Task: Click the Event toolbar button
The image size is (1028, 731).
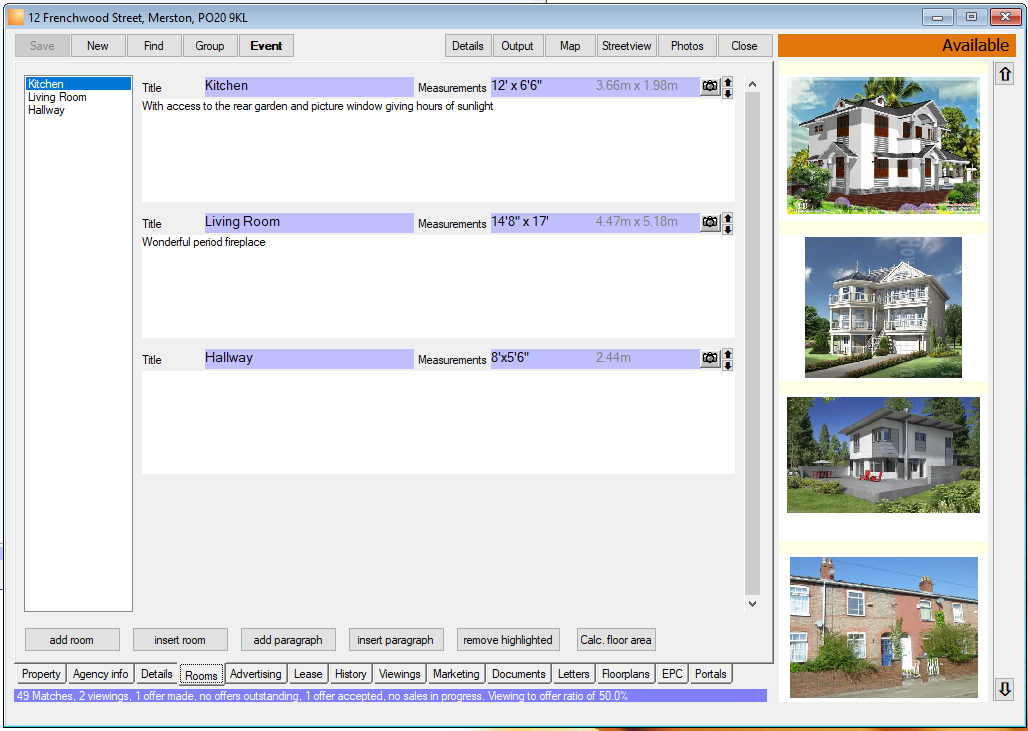Action: tap(266, 46)
